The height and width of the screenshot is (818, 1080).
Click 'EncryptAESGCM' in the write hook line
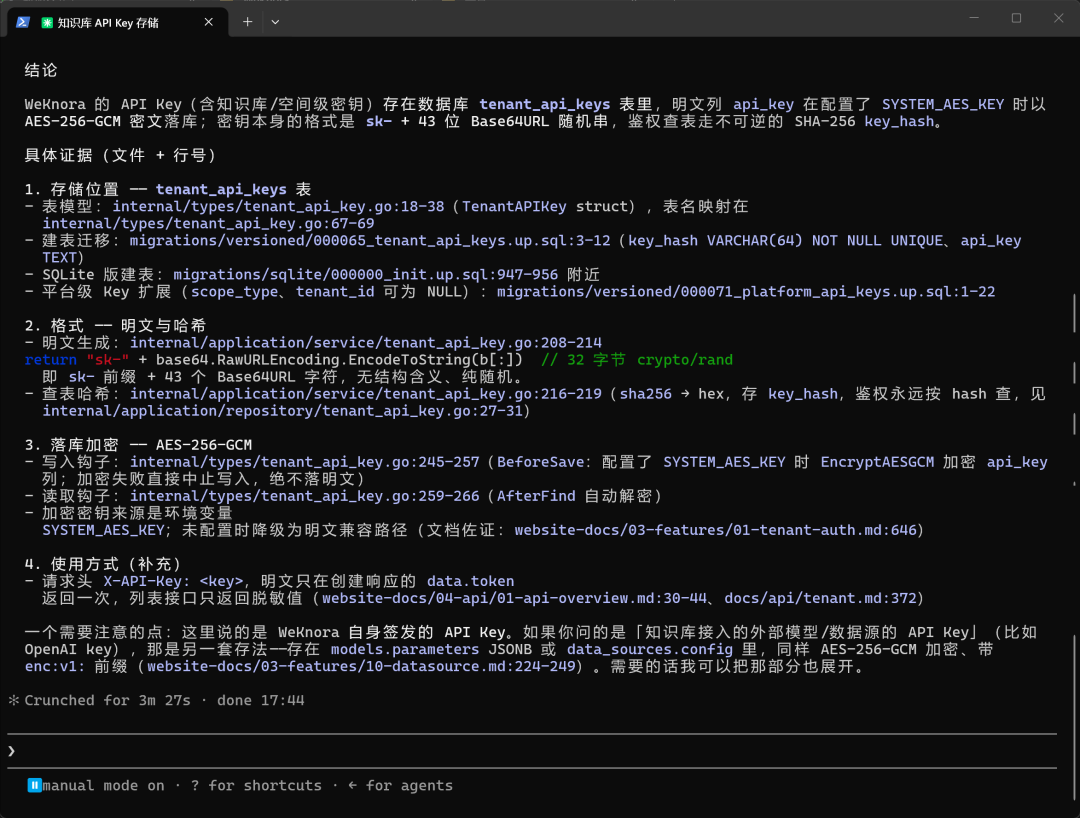pos(877,462)
